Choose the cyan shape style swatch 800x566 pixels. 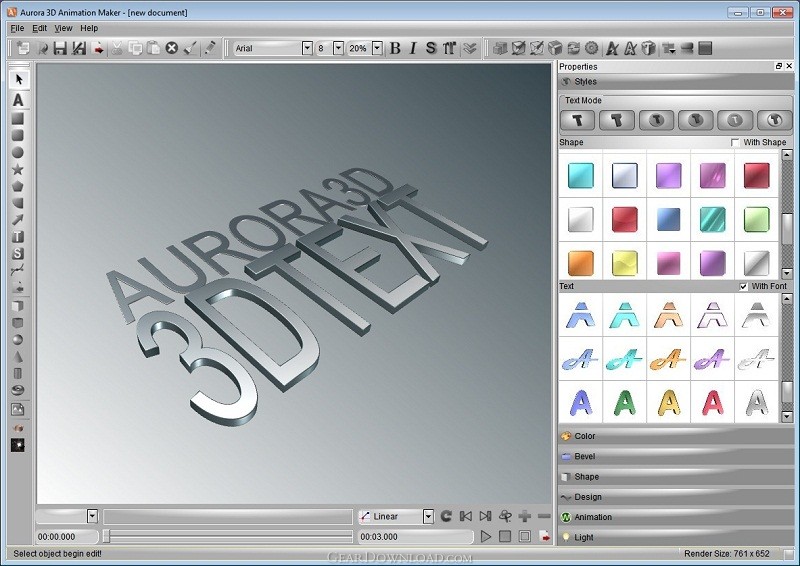click(581, 176)
